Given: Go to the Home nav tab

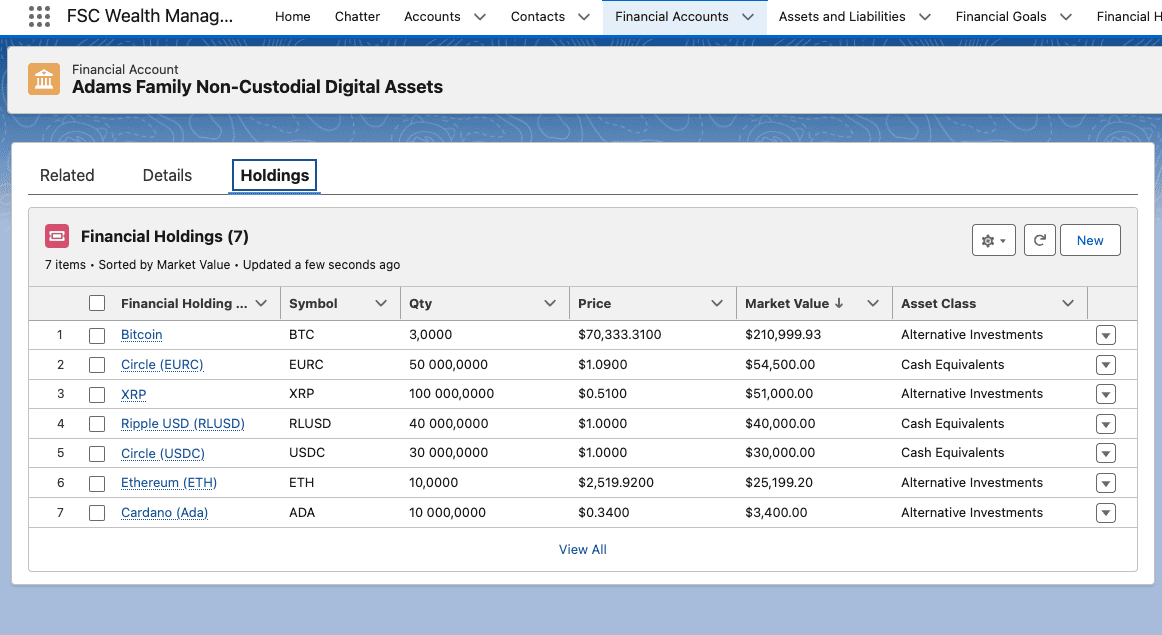Looking at the screenshot, I should point(293,16).
